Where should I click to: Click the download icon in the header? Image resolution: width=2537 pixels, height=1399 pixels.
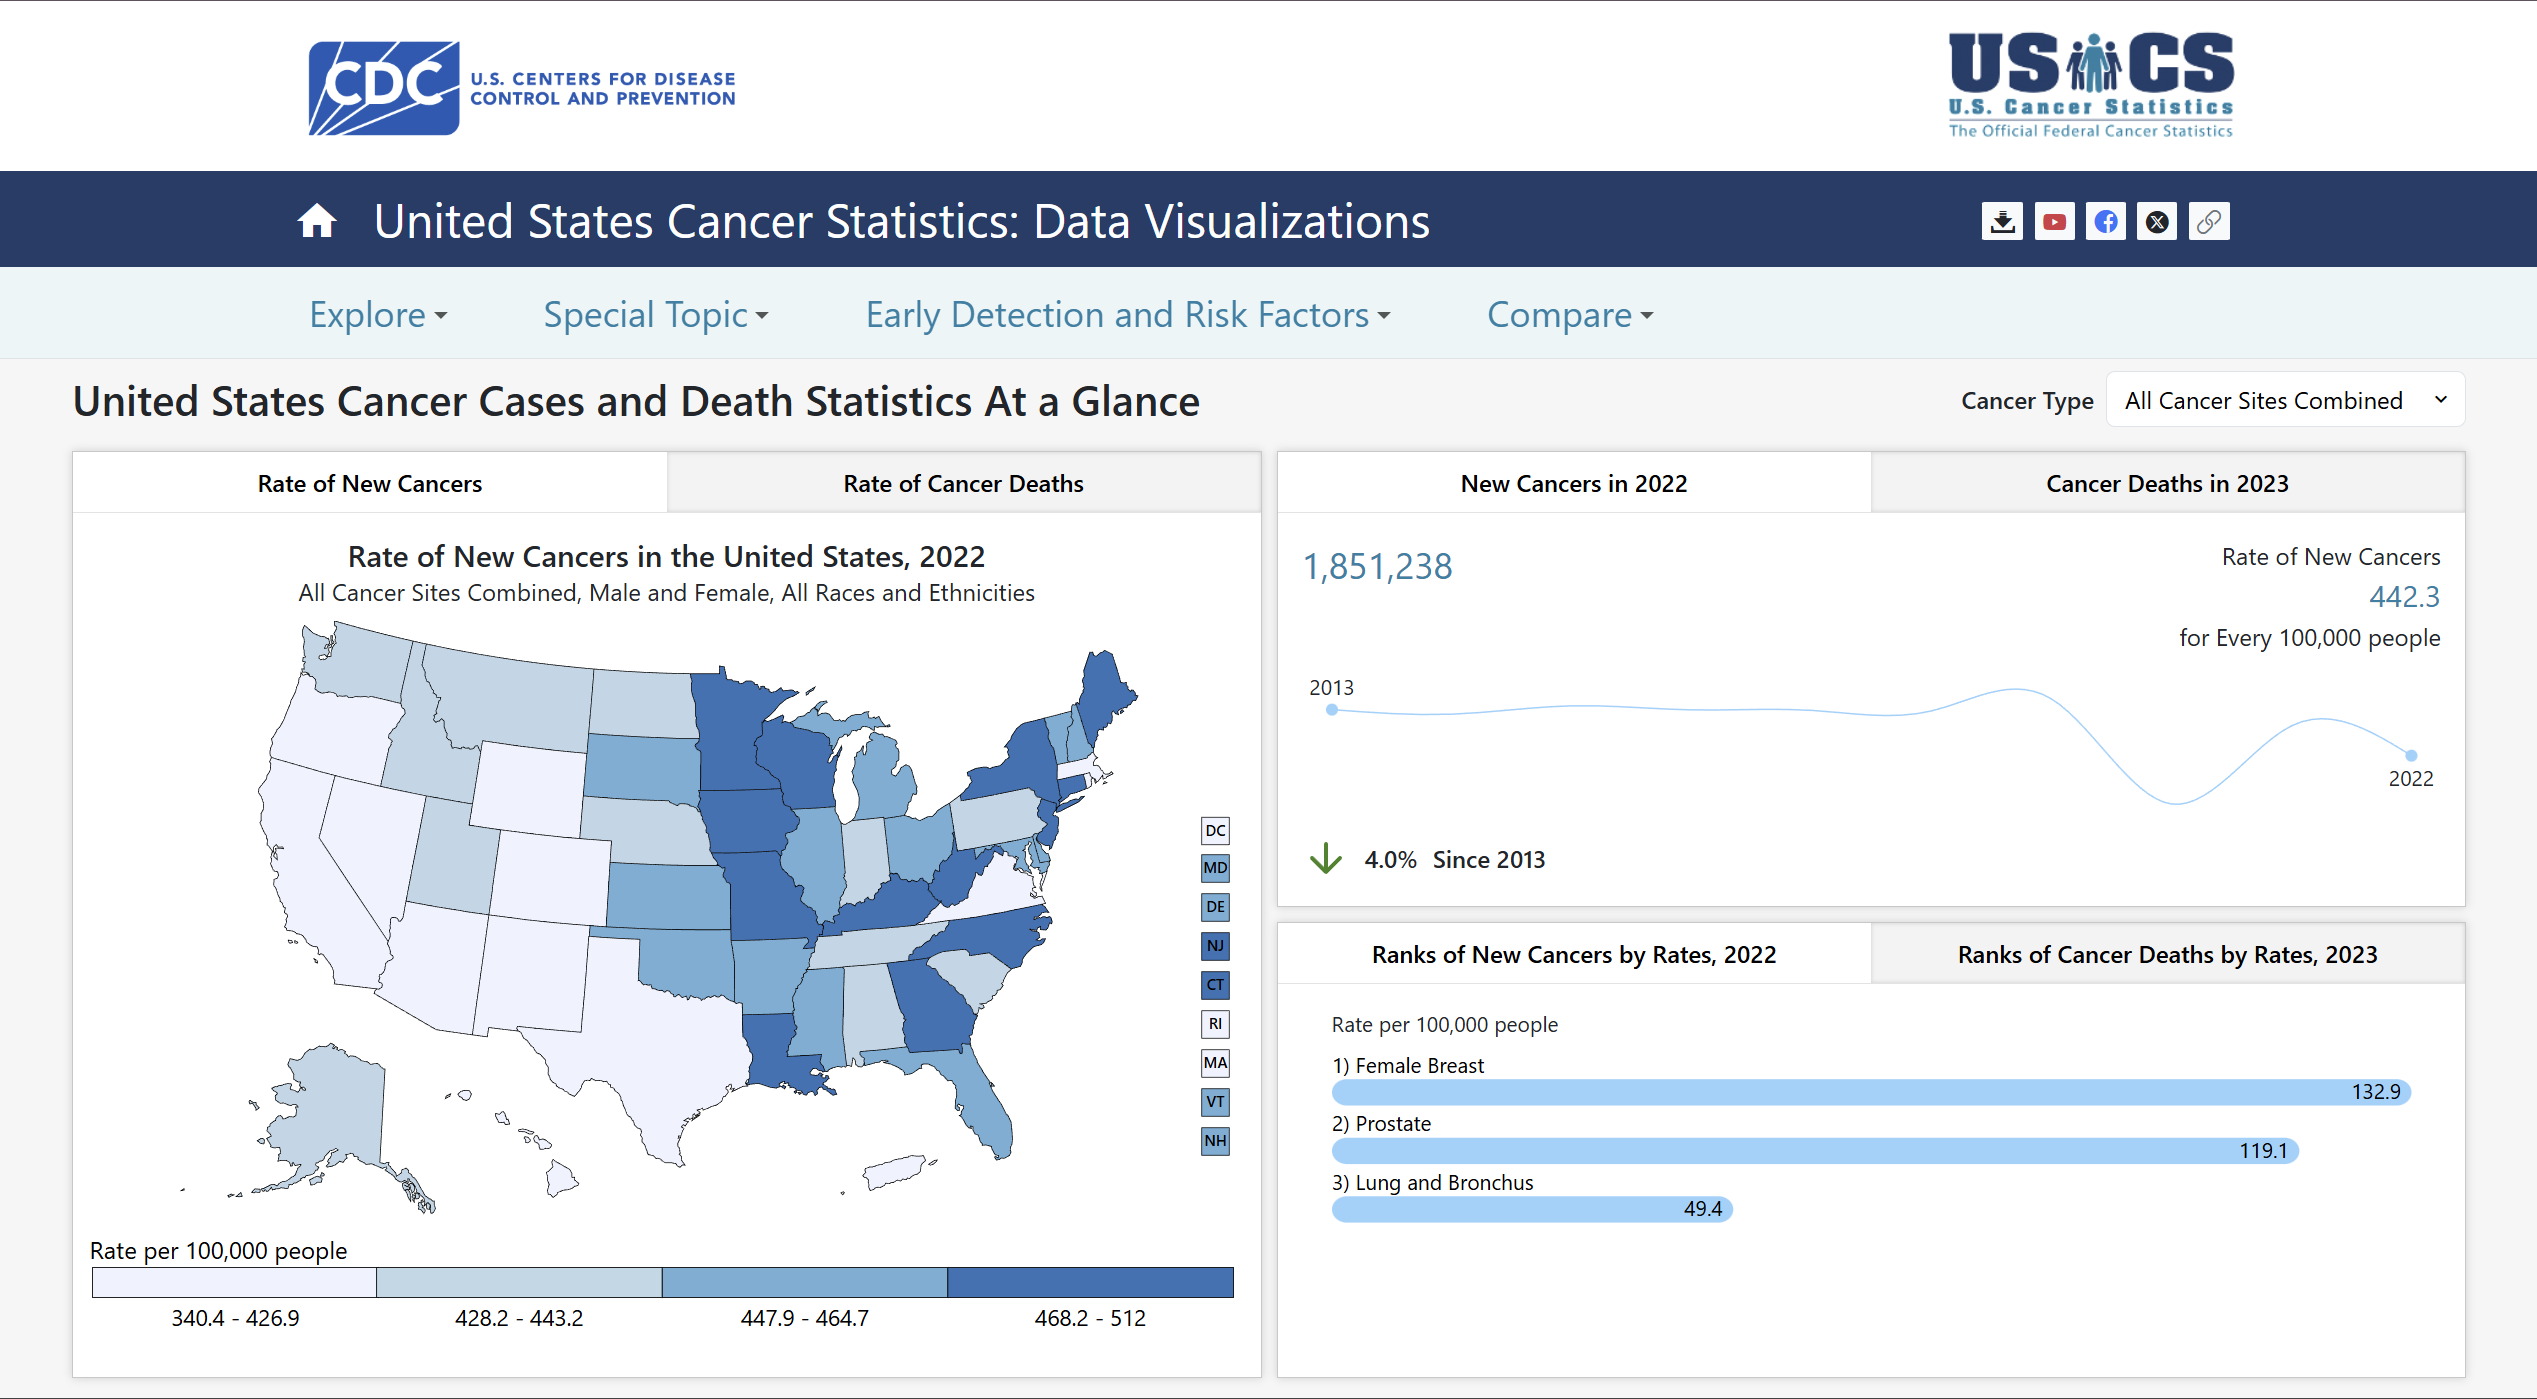pos(2001,220)
